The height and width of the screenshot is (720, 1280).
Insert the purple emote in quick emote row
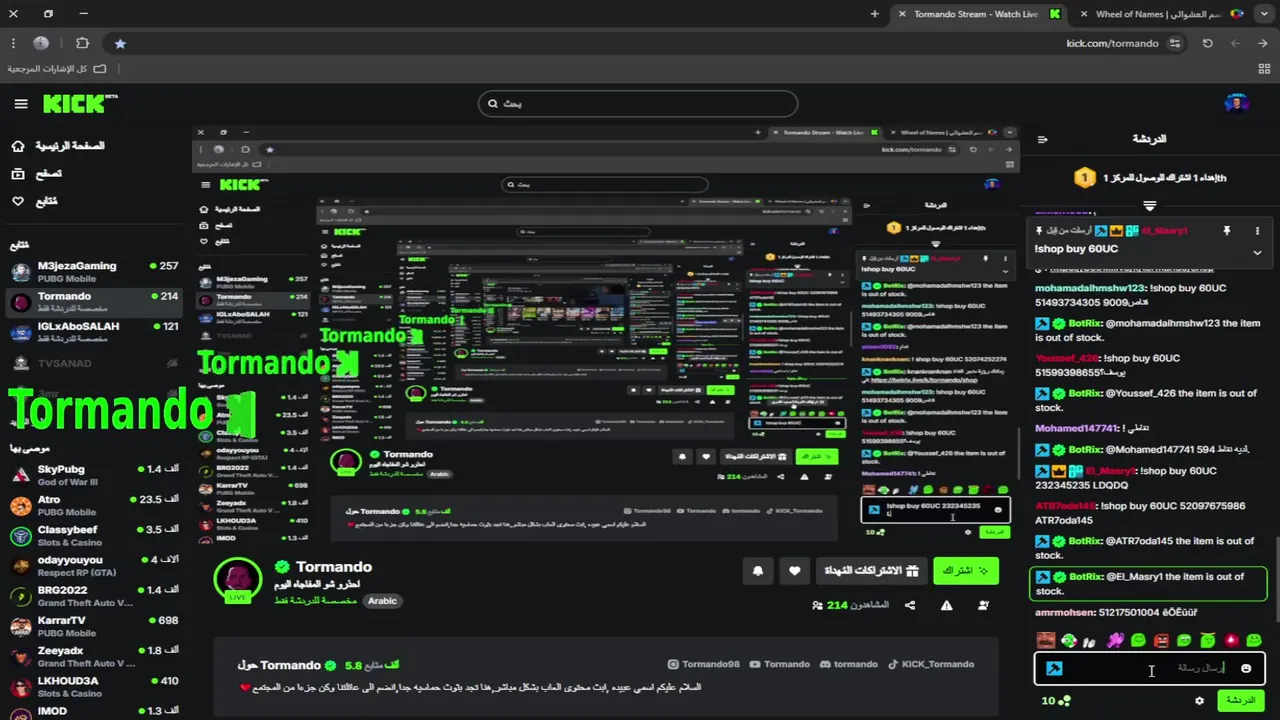point(1115,640)
